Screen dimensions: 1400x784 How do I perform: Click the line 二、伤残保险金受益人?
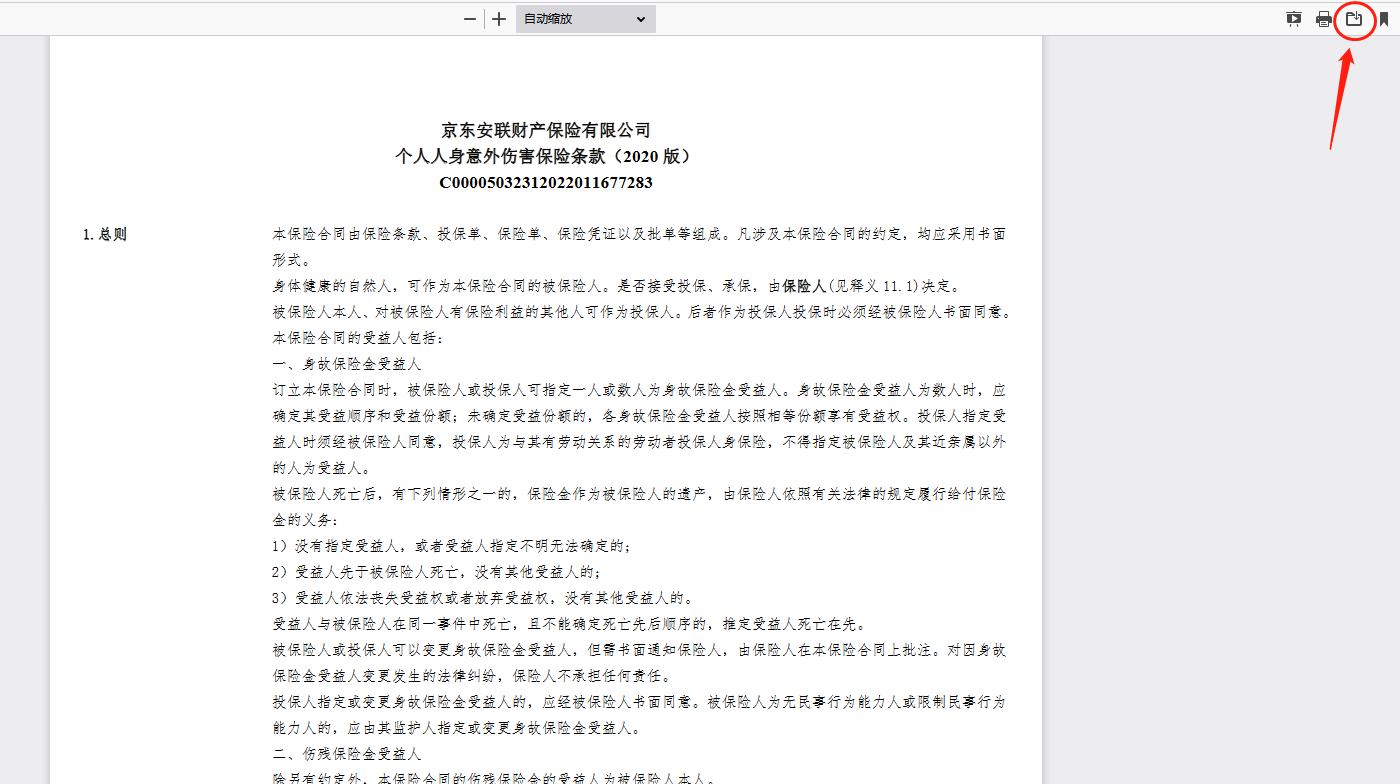pos(347,753)
